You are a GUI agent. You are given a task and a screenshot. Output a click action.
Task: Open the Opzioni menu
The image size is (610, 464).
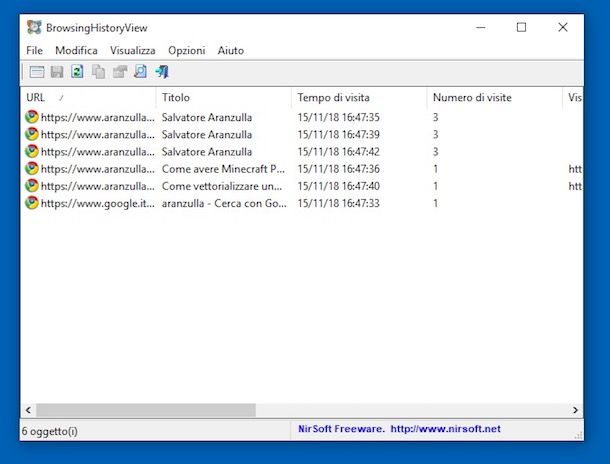point(186,51)
